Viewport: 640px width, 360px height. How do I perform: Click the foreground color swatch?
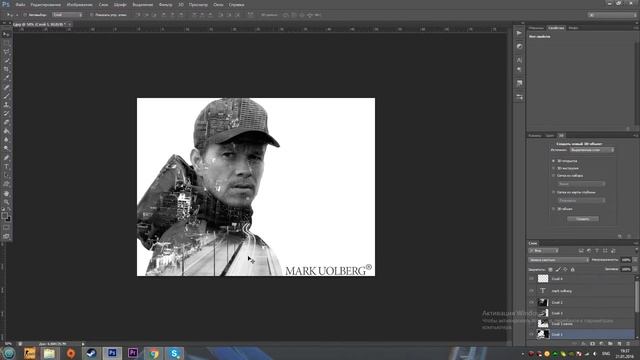click(x=4, y=215)
